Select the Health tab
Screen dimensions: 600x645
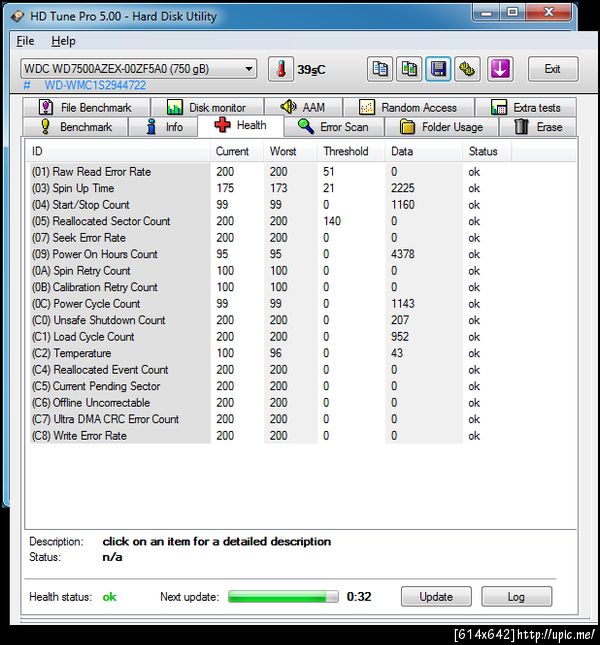pos(241,125)
